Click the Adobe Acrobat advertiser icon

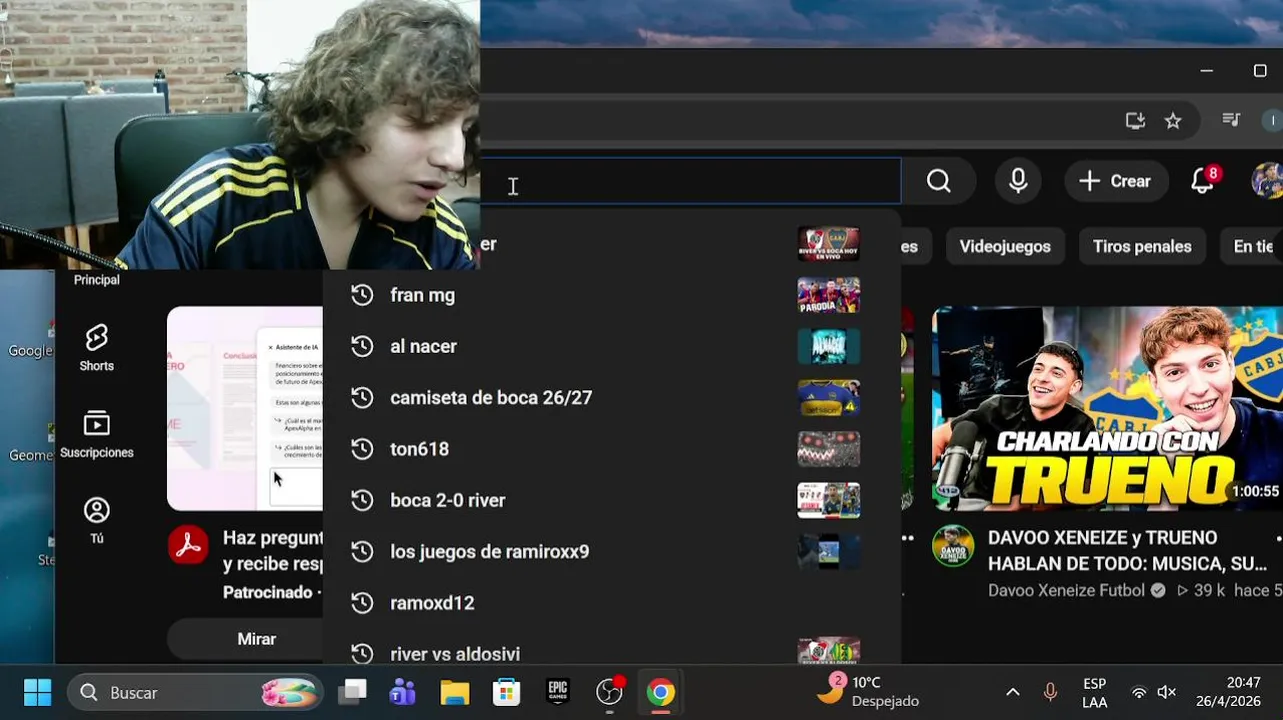point(188,545)
